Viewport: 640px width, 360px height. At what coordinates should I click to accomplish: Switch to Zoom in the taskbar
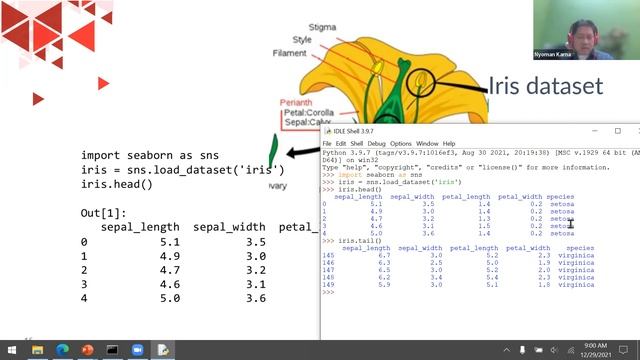(x=138, y=350)
